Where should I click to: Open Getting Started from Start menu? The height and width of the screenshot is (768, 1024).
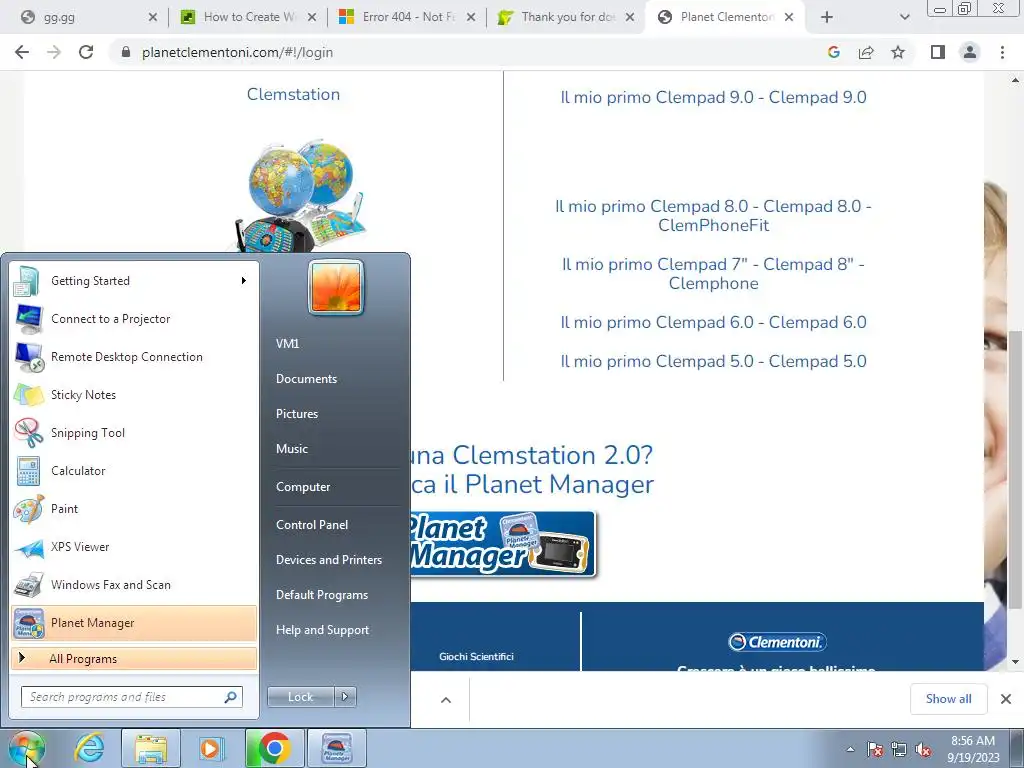tap(134, 281)
